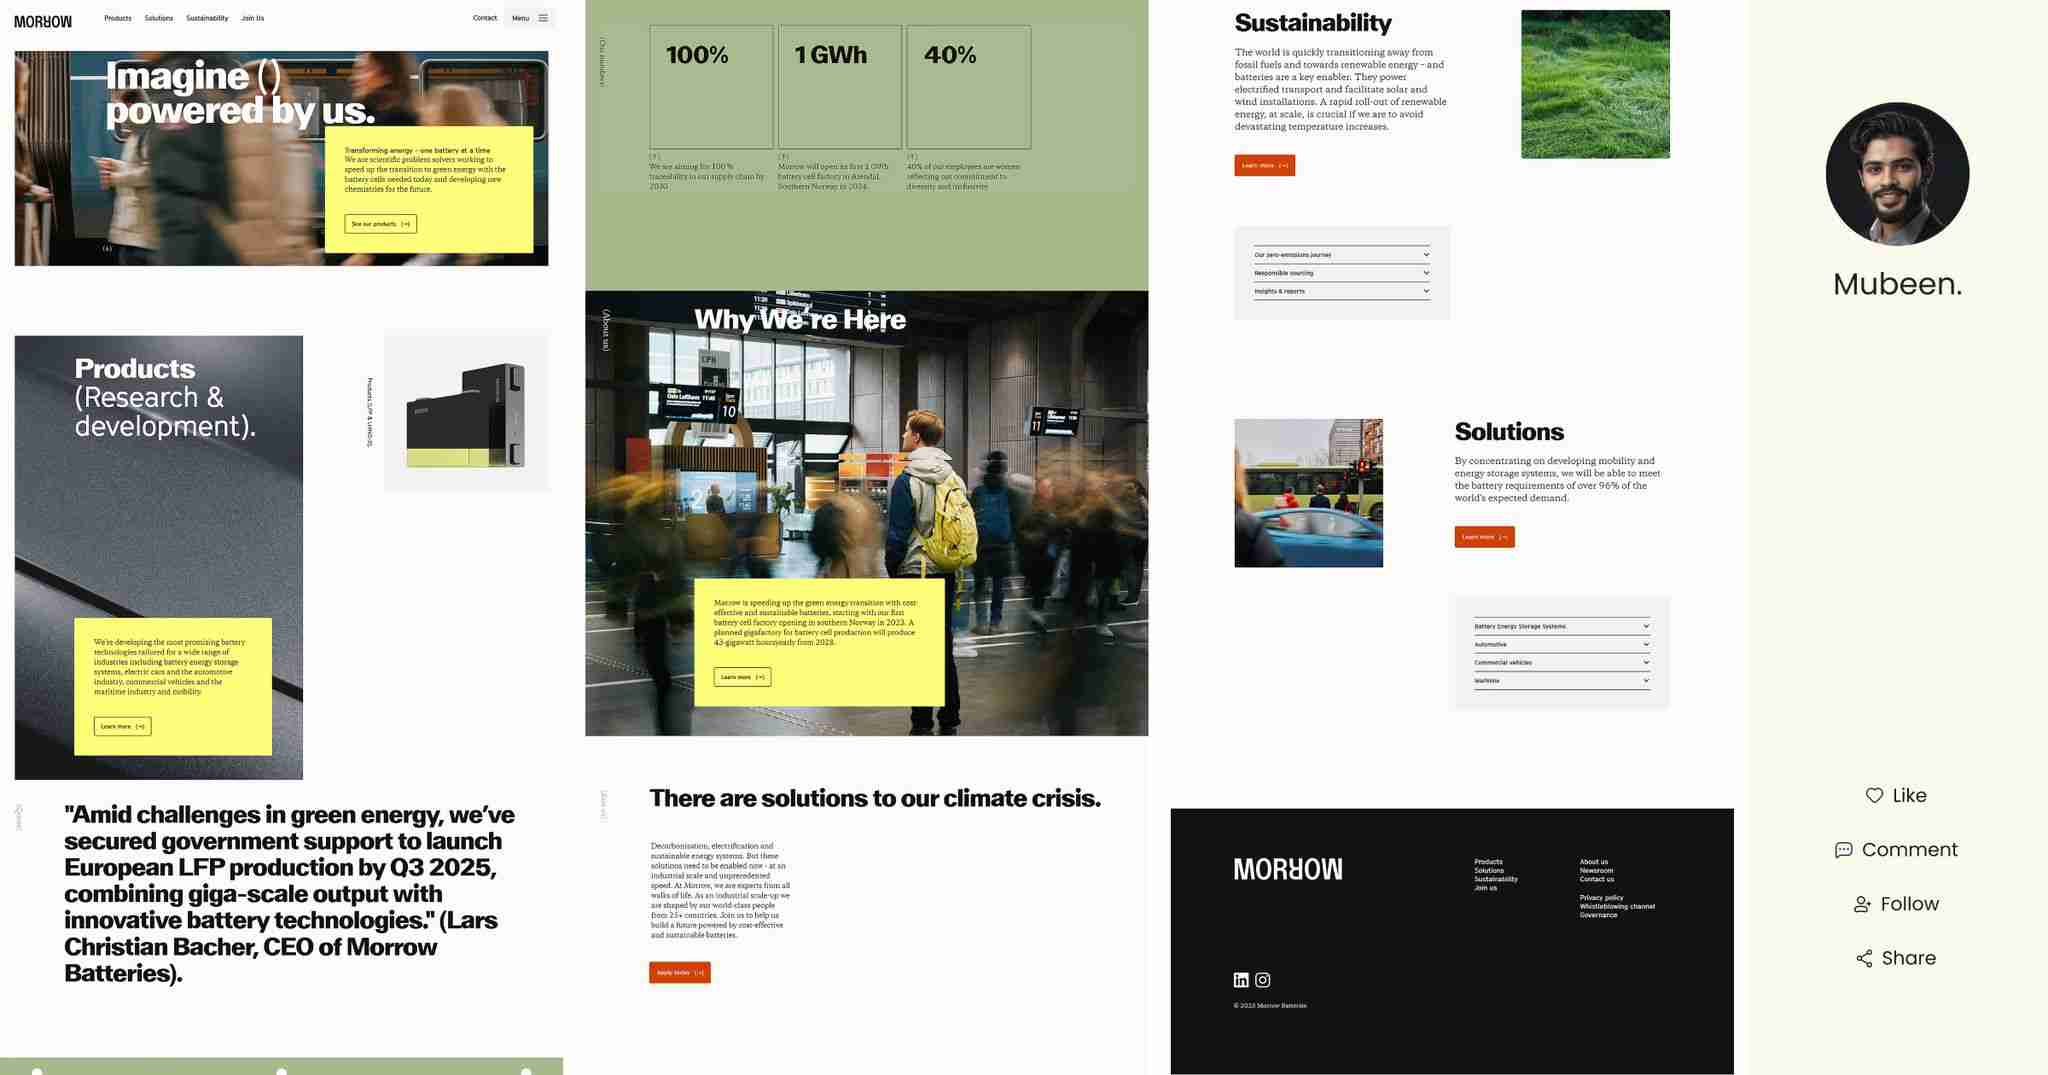Click the MORROW logo in header
2048x1075 pixels.
pyautogui.click(x=43, y=21)
